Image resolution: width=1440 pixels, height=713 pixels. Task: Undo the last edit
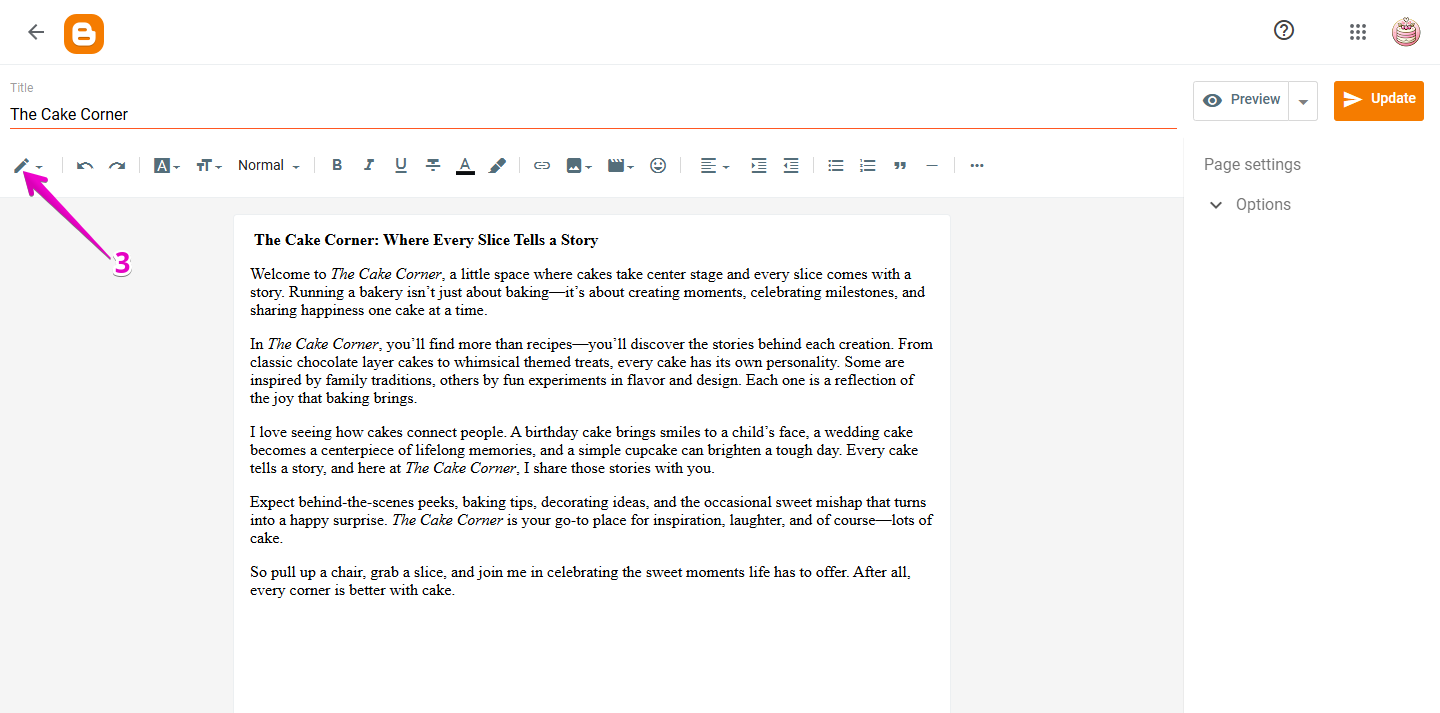click(x=84, y=165)
